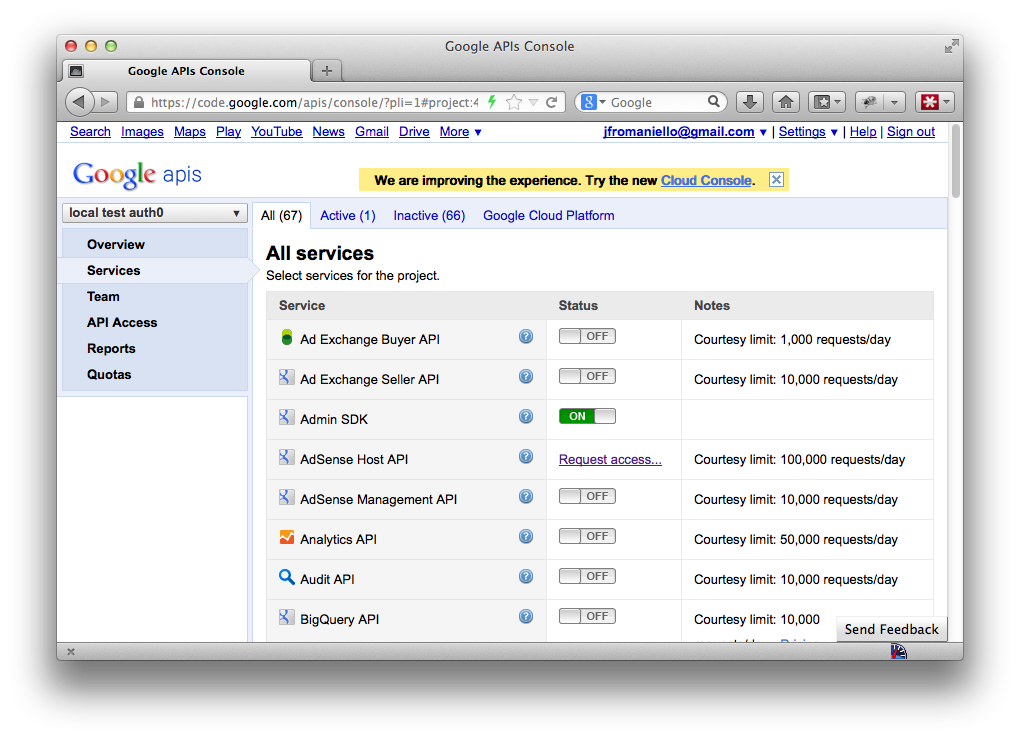Follow the Cloud Console link
The image size is (1020, 739).
tap(706, 180)
